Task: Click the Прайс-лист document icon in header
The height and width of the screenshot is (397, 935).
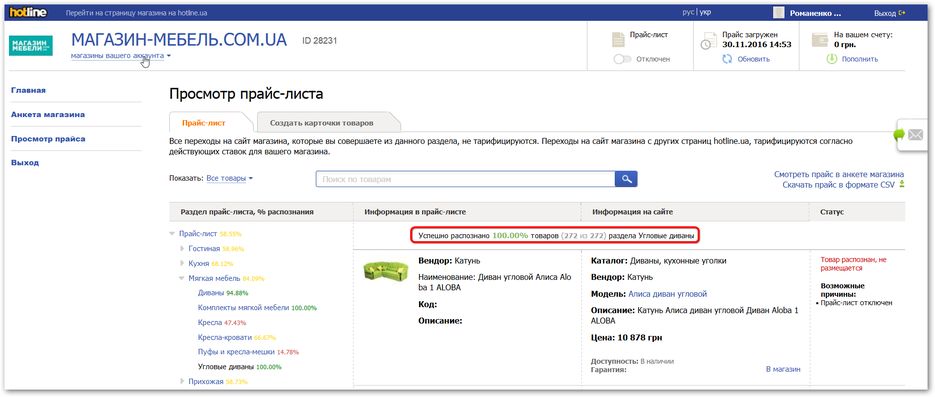Action: pos(618,39)
